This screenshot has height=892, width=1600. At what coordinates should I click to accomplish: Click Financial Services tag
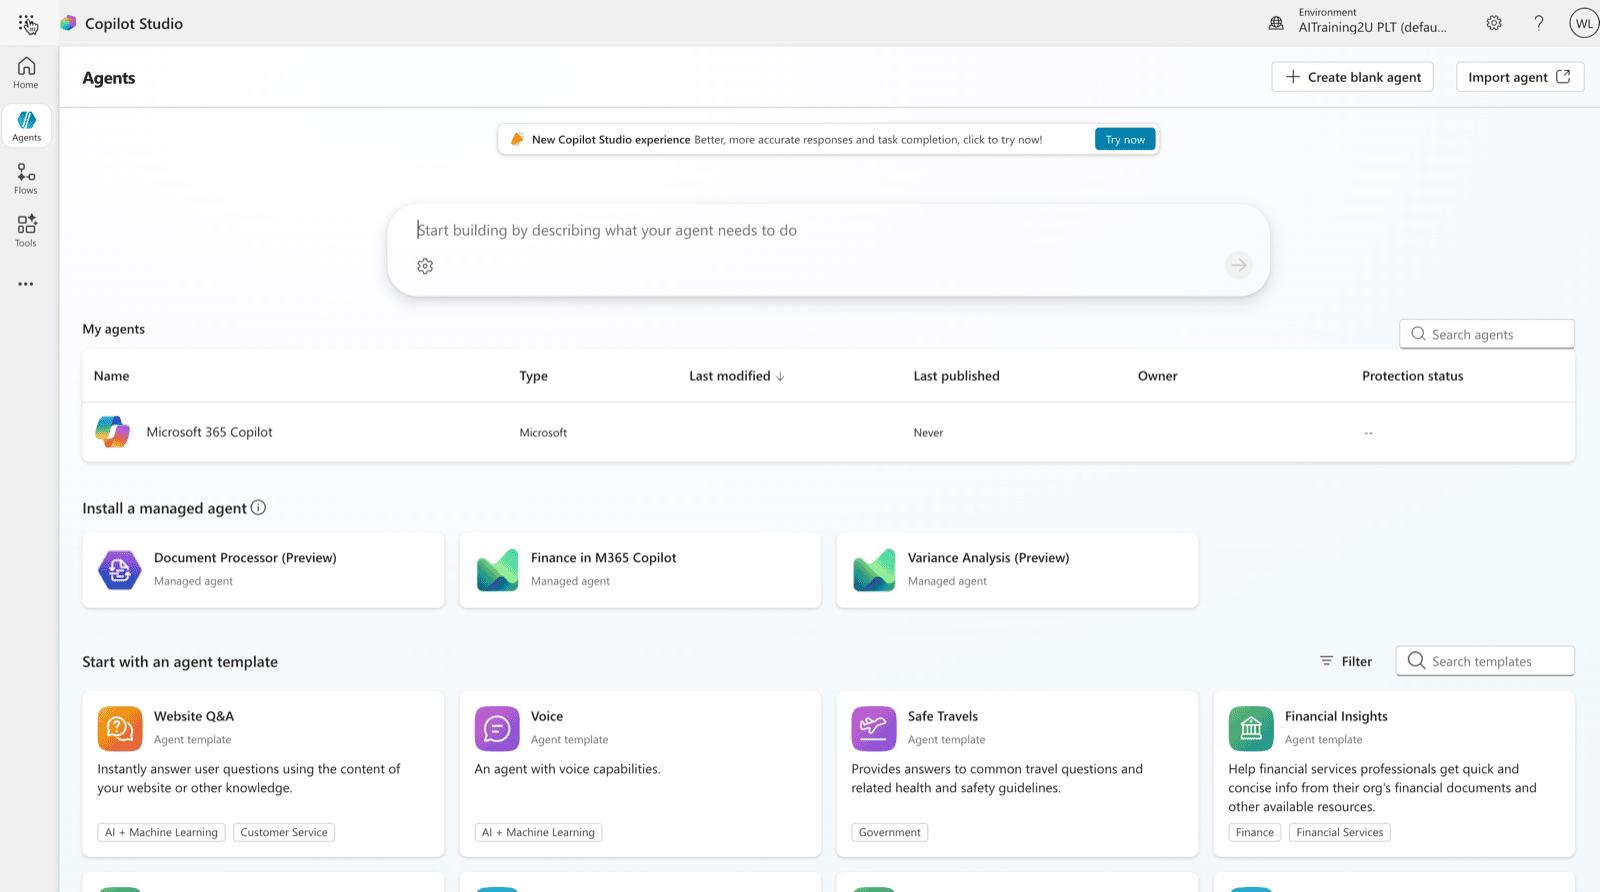pyautogui.click(x=1339, y=832)
